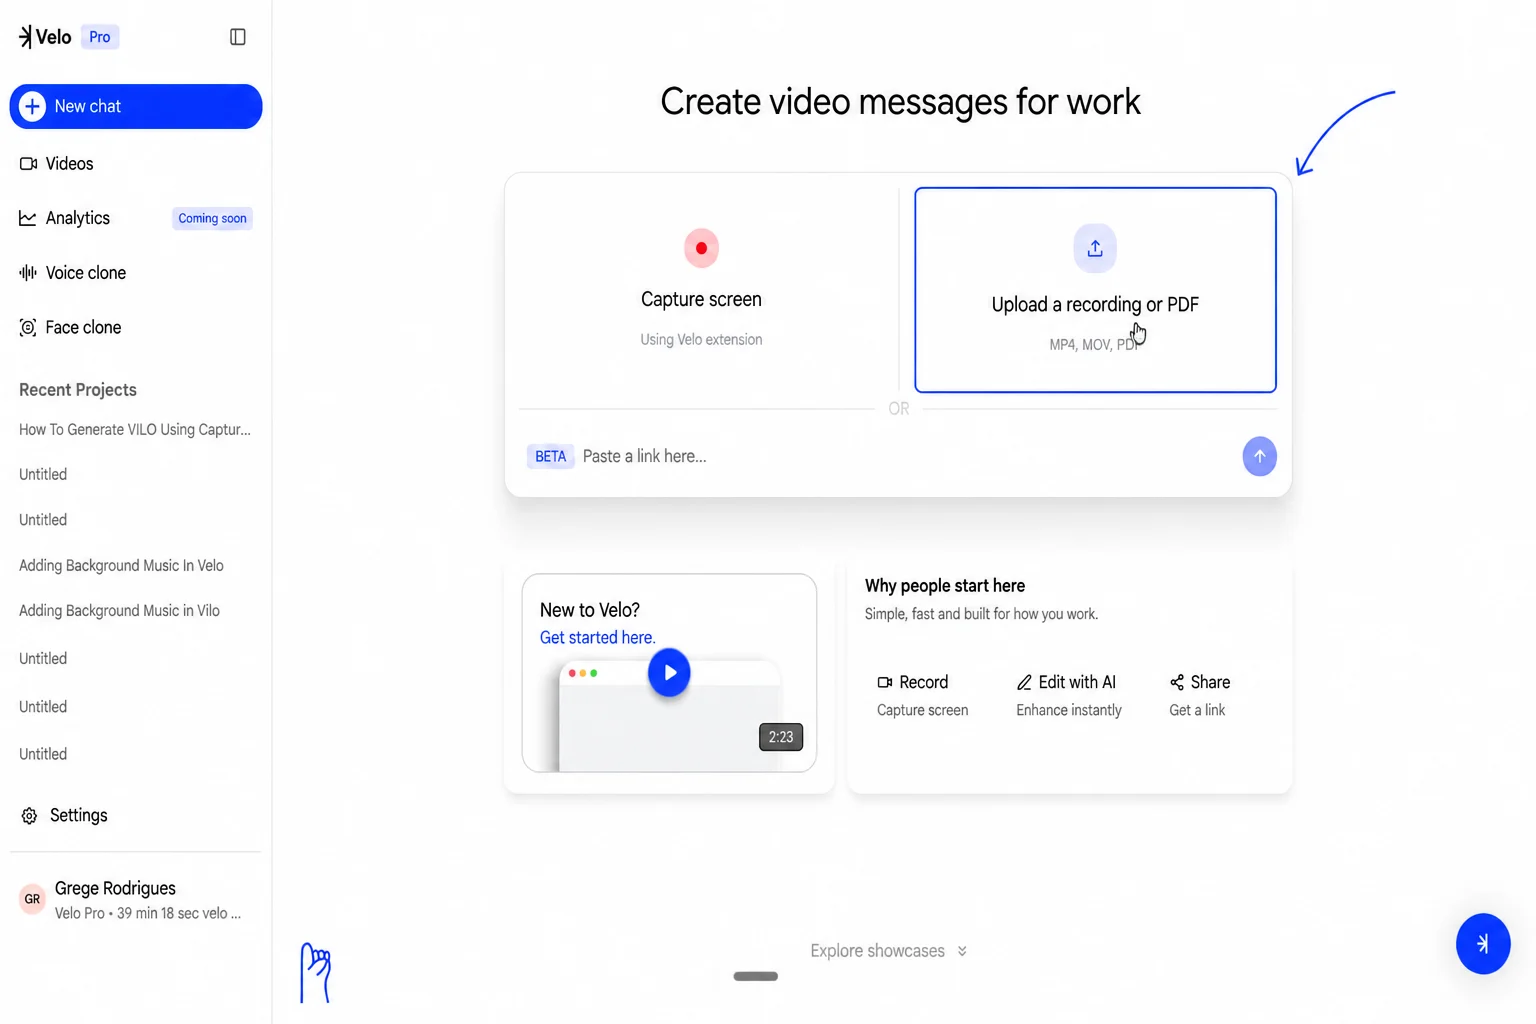
Task: Click the Get a link text
Action: point(1197,710)
